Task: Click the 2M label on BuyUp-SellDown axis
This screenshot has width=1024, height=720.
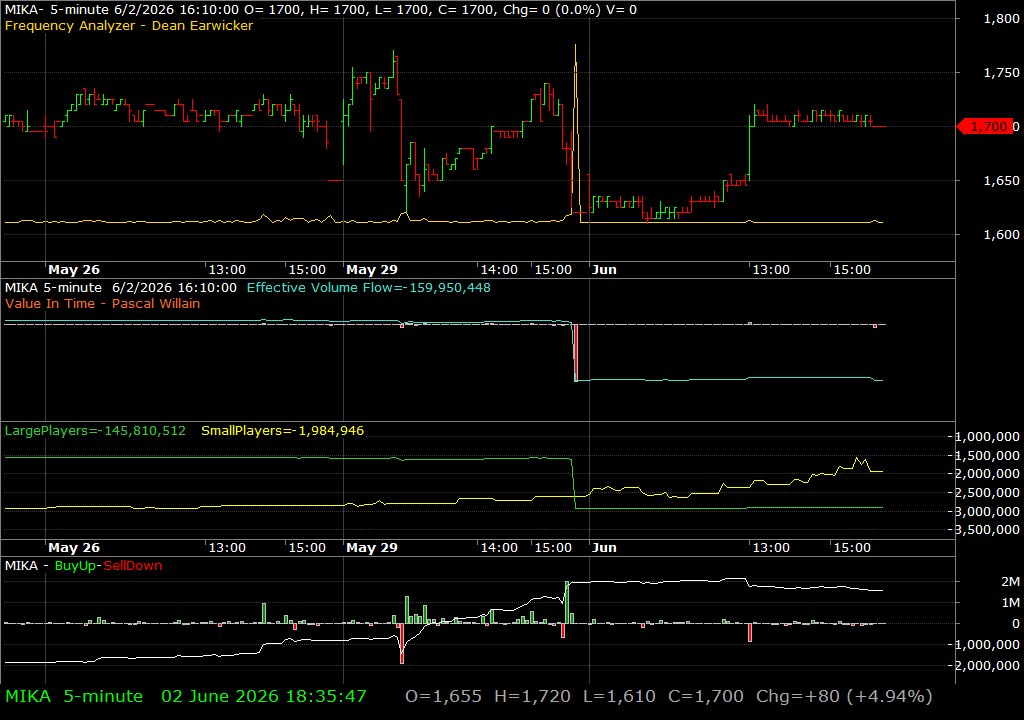Action: click(1010, 581)
